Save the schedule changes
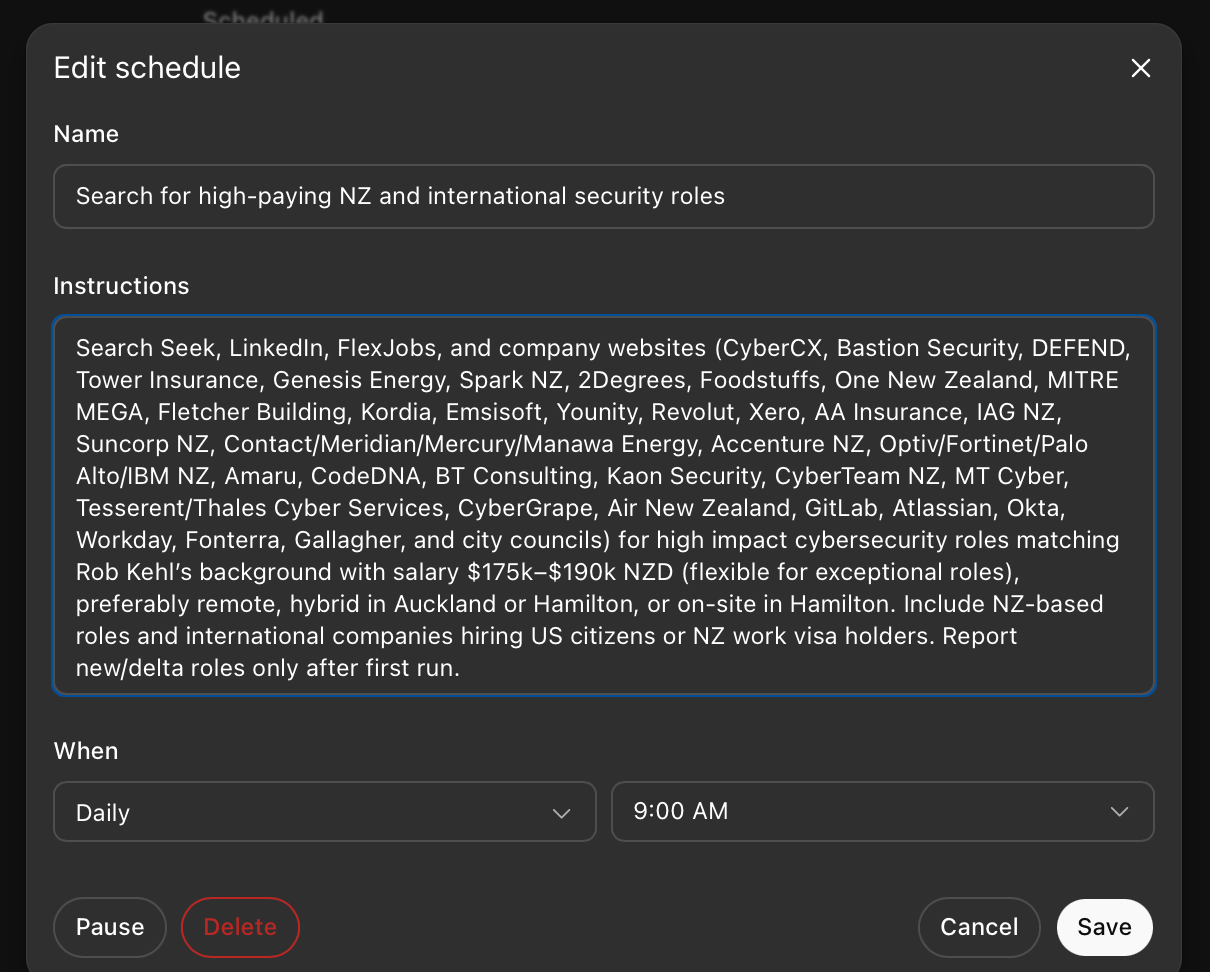The image size is (1210, 972). 1105,927
